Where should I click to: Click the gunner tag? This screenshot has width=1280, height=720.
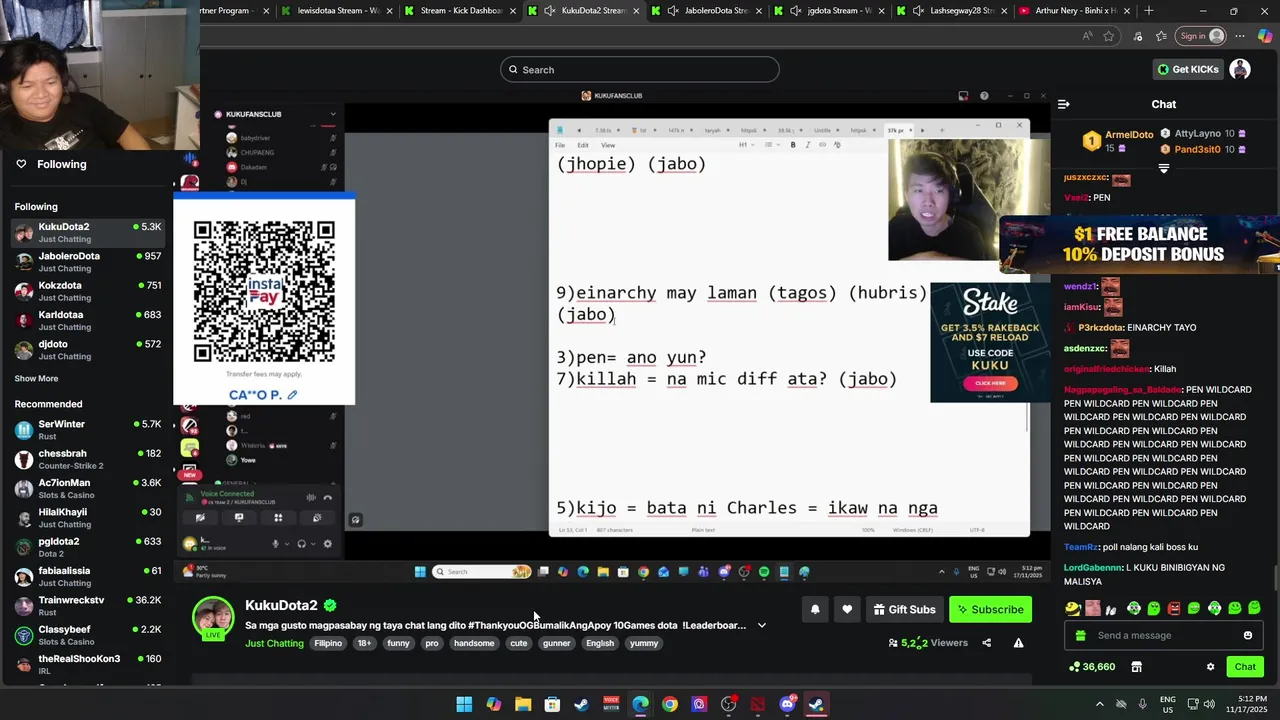[556, 643]
